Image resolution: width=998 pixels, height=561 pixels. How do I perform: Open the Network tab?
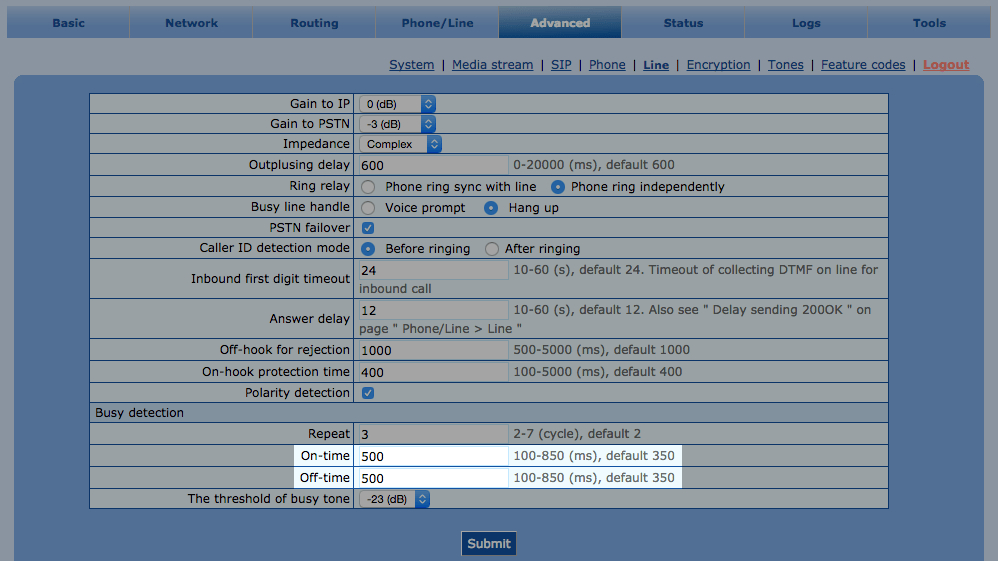coord(191,23)
